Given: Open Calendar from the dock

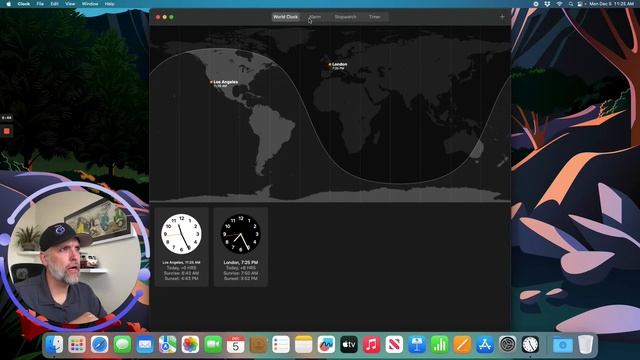Looking at the screenshot, I should (236, 345).
